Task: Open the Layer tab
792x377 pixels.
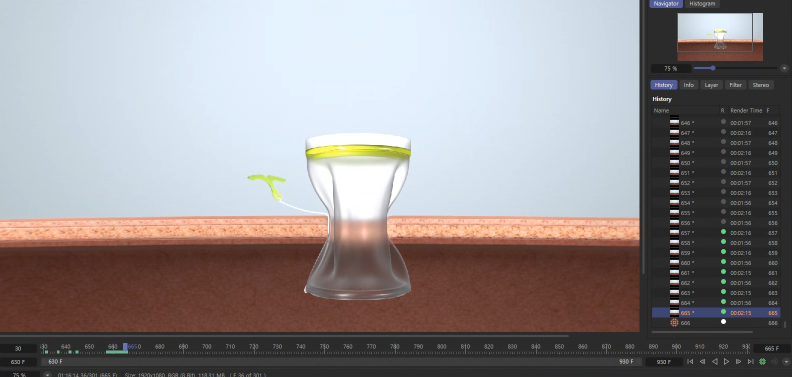Action: coord(711,85)
